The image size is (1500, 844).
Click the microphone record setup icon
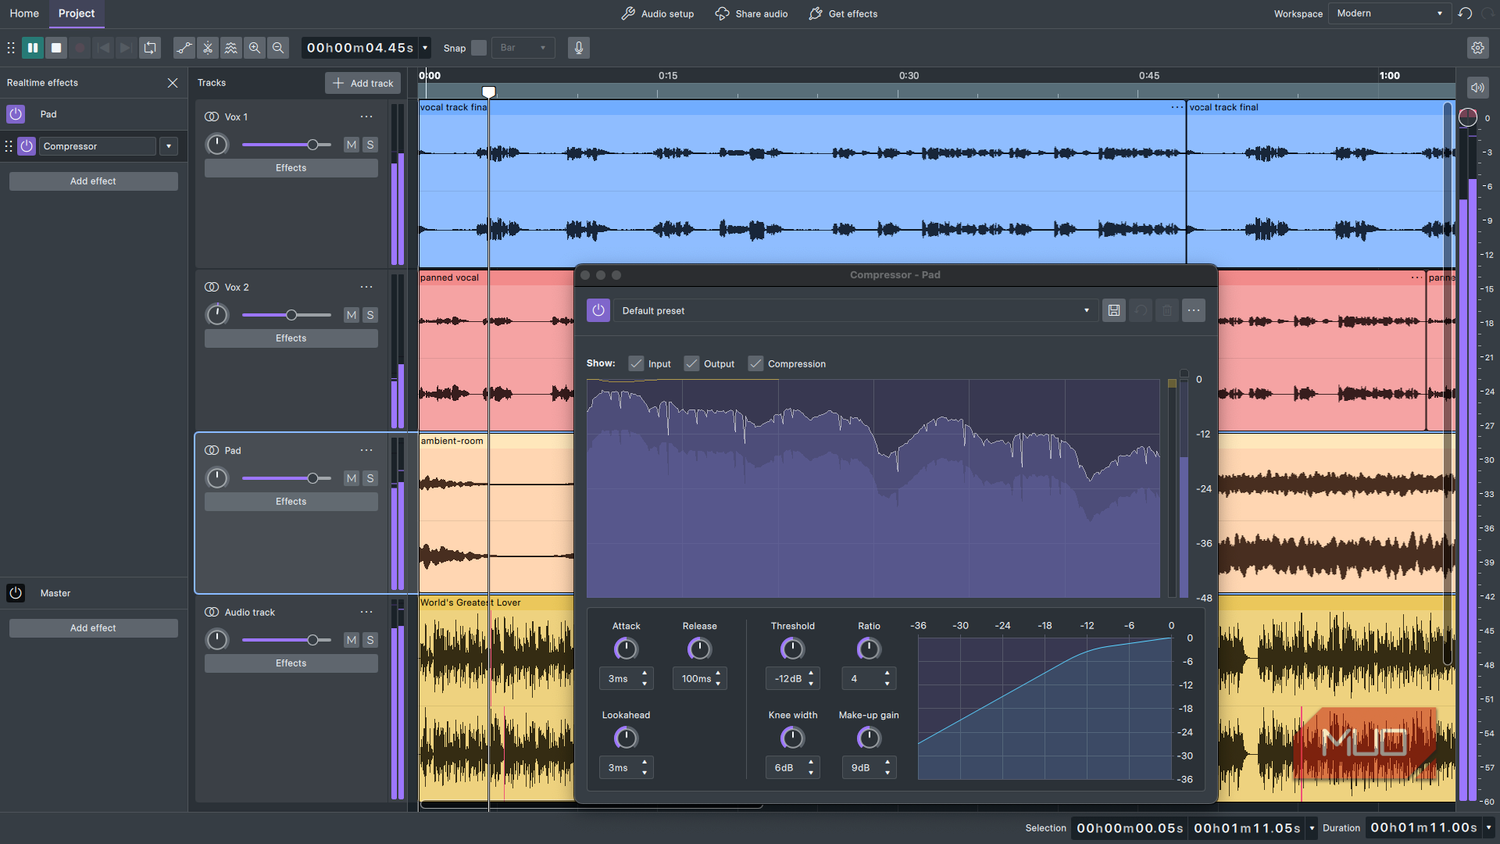(x=578, y=47)
